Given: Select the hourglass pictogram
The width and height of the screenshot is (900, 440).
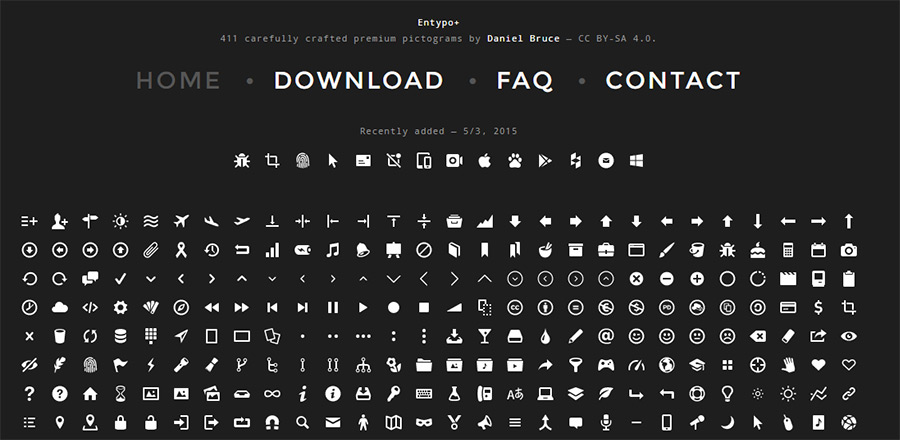Looking at the screenshot, I should [121, 394].
